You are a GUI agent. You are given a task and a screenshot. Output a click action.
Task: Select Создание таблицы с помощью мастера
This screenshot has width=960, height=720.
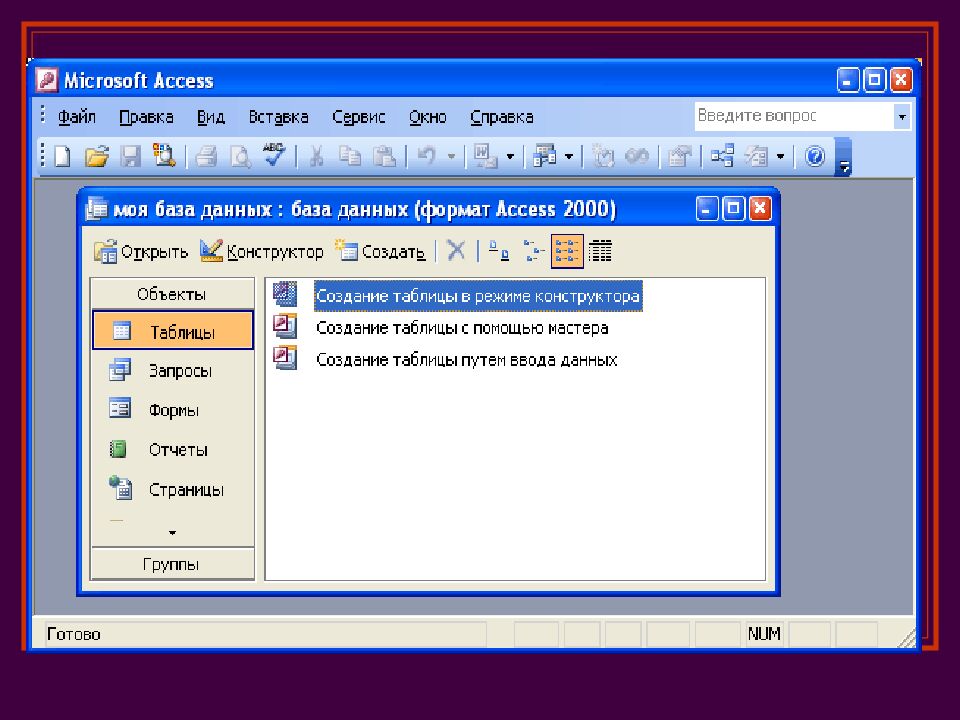point(462,328)
